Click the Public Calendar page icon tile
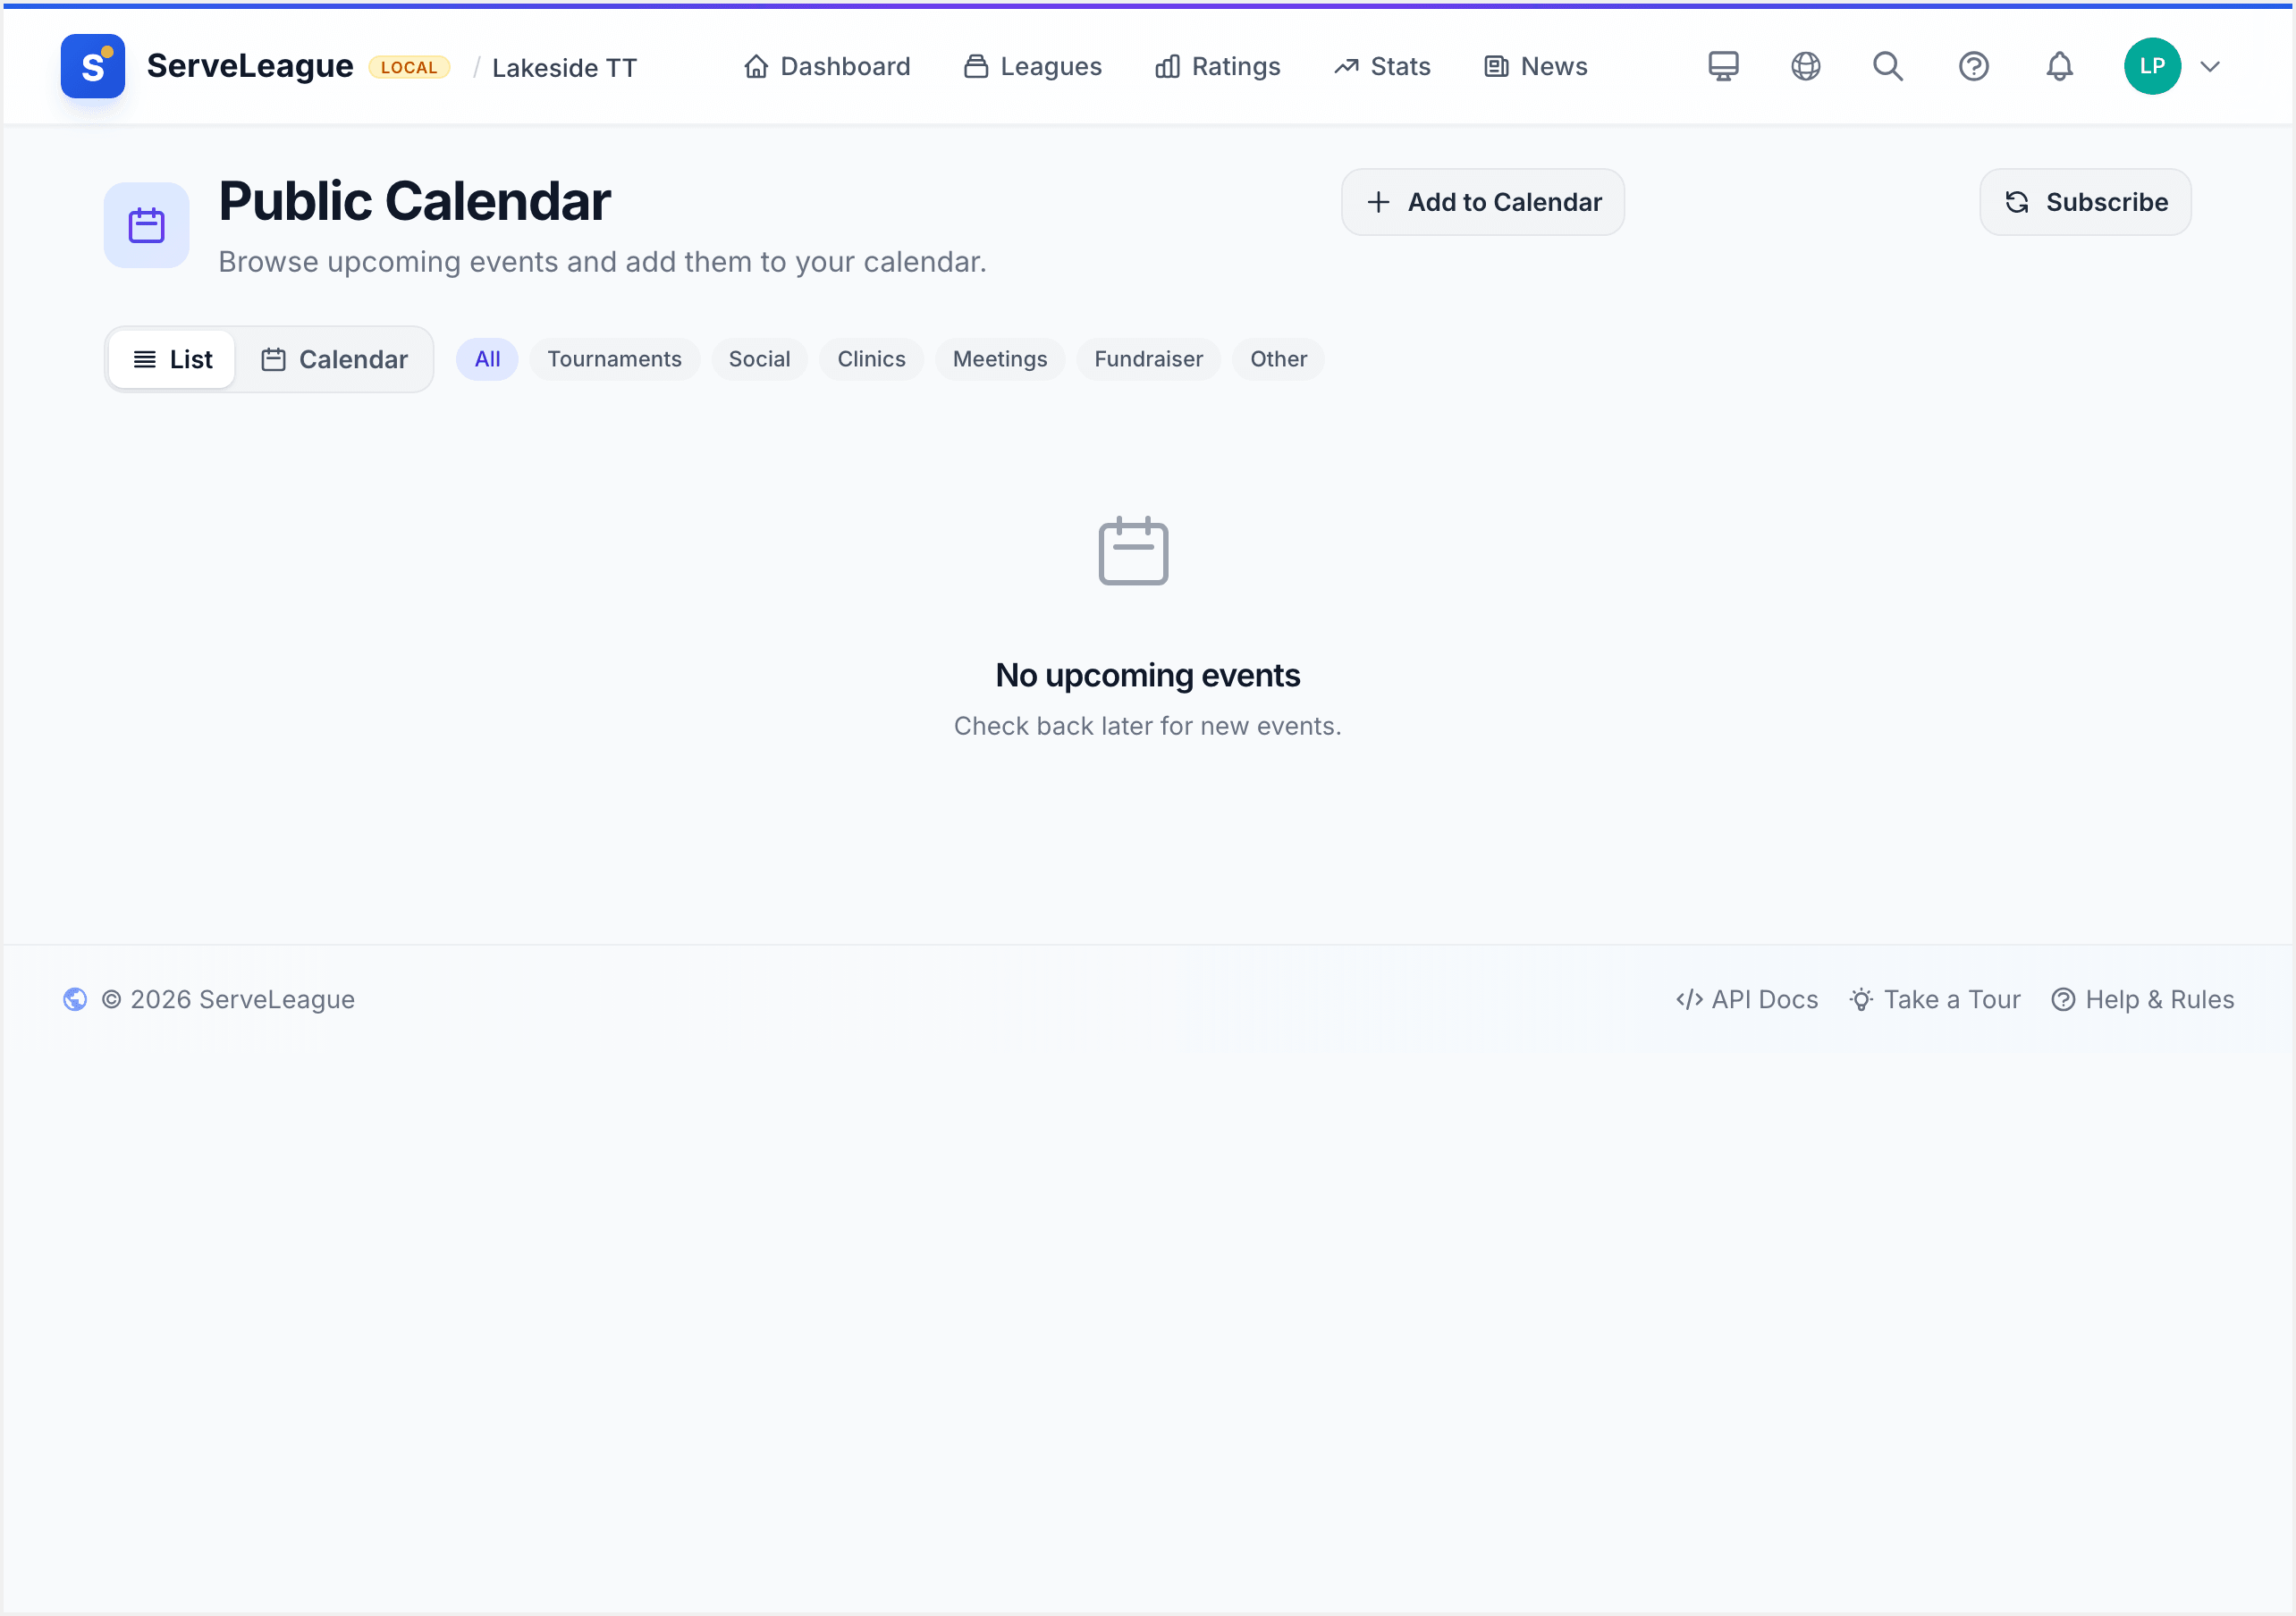Viewport: 2296px width, 1616px height. 147,225
